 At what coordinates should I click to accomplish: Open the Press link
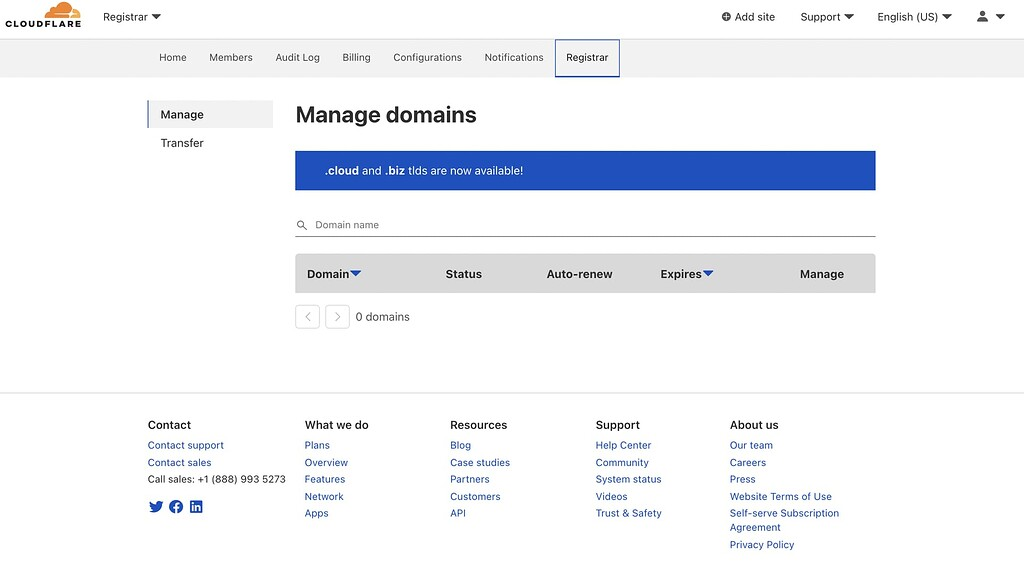tap(742, 479)
